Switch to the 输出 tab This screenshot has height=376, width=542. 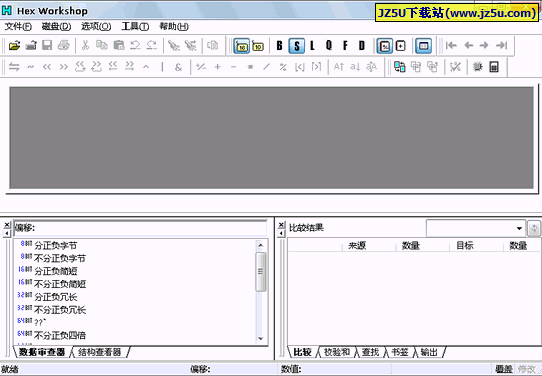[429, 352]
